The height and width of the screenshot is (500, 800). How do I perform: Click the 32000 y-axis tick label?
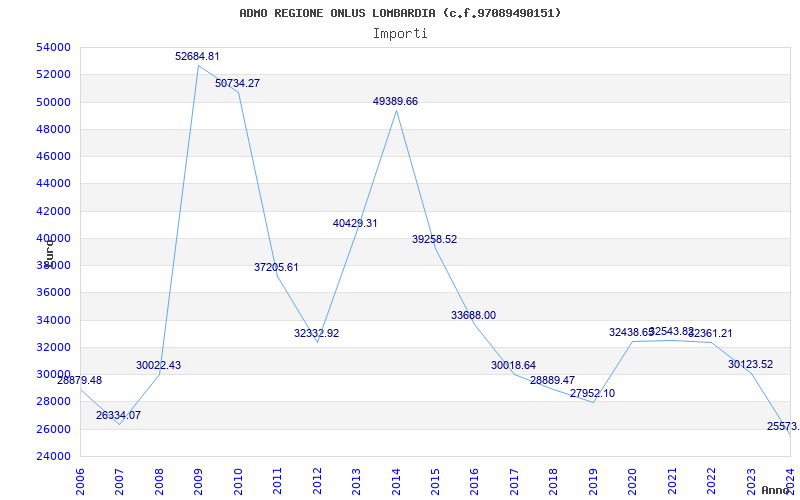point(53,347)
